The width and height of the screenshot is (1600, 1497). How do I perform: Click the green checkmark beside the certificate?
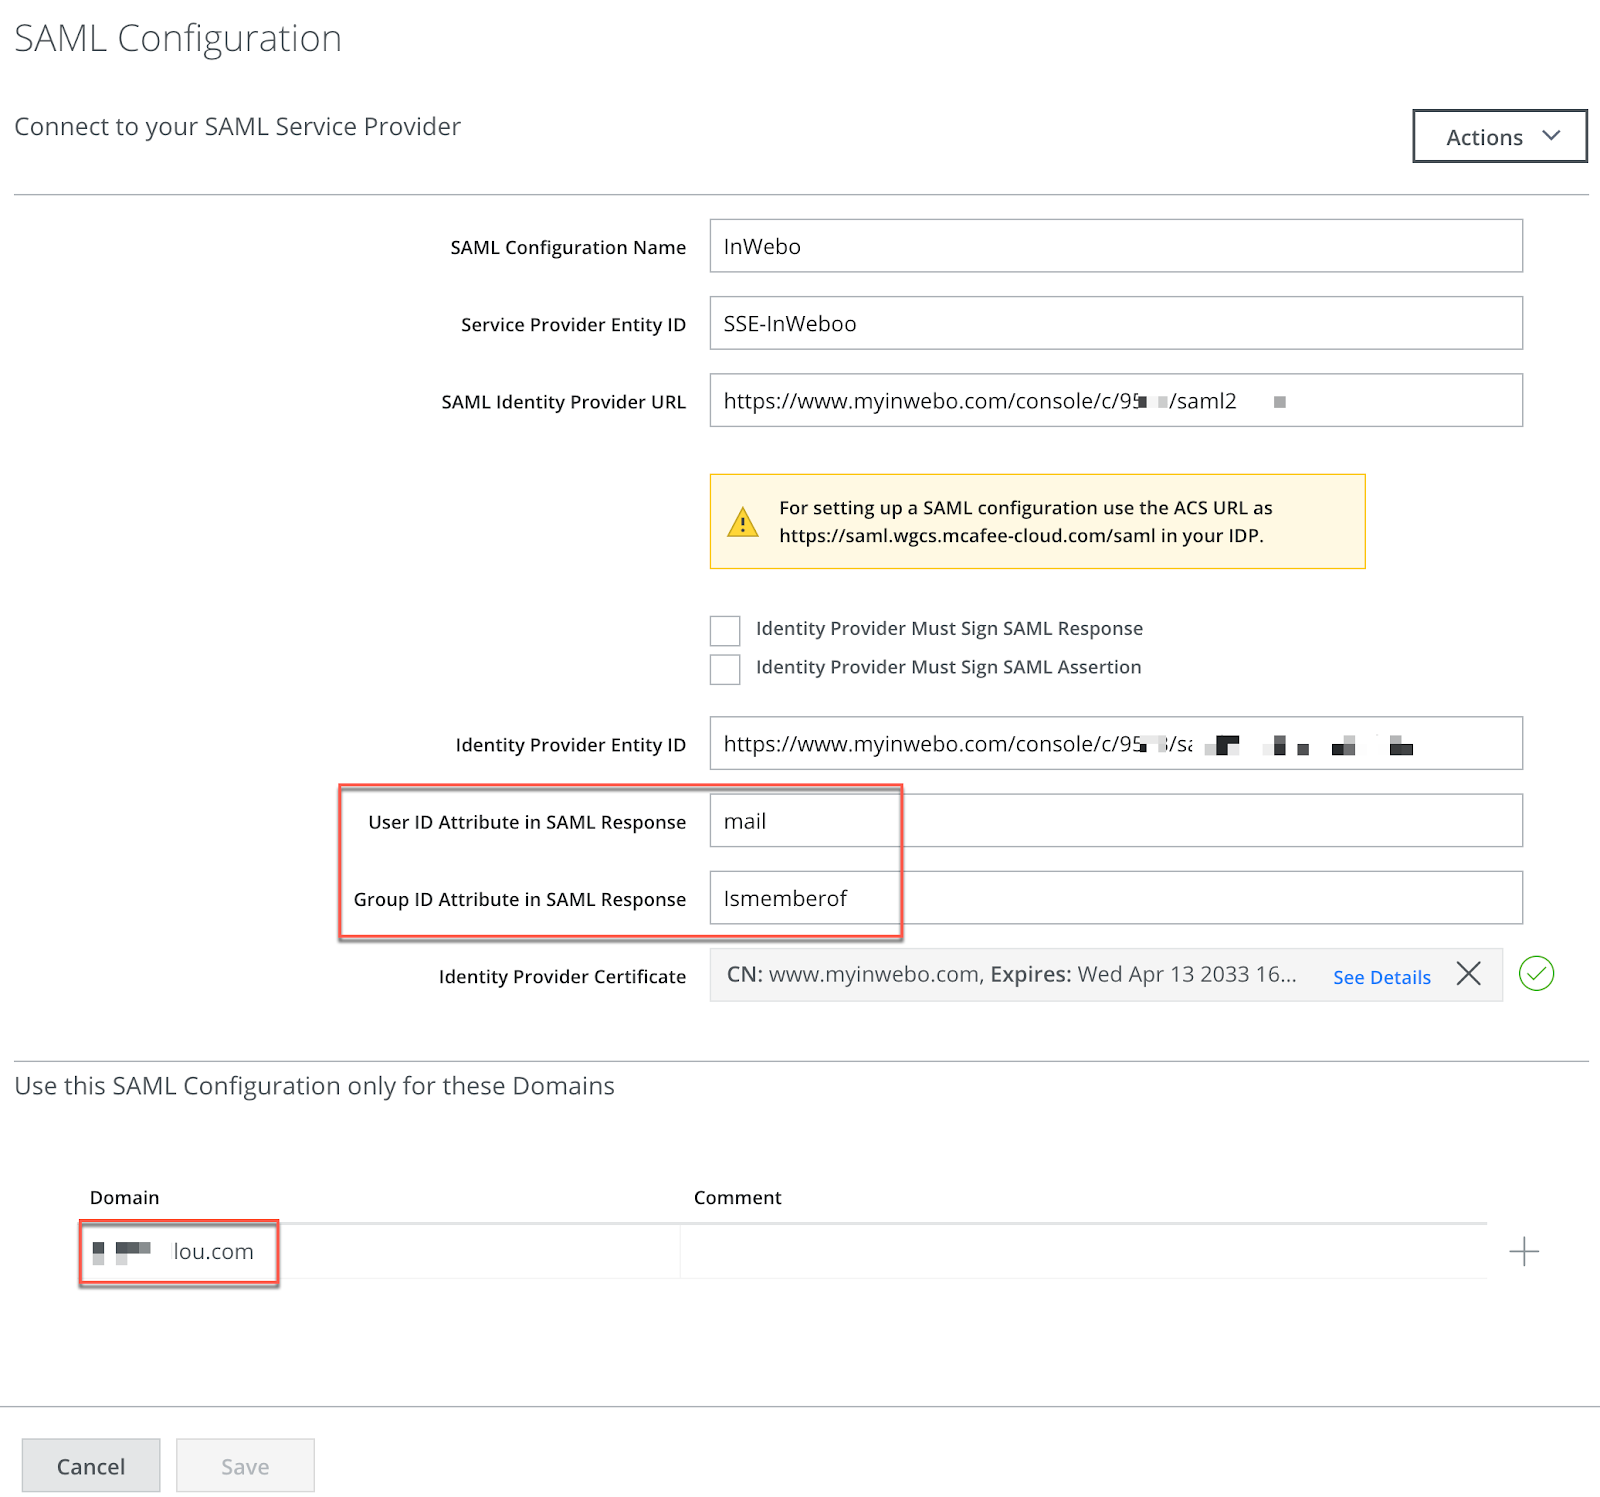pos(1537,975)
